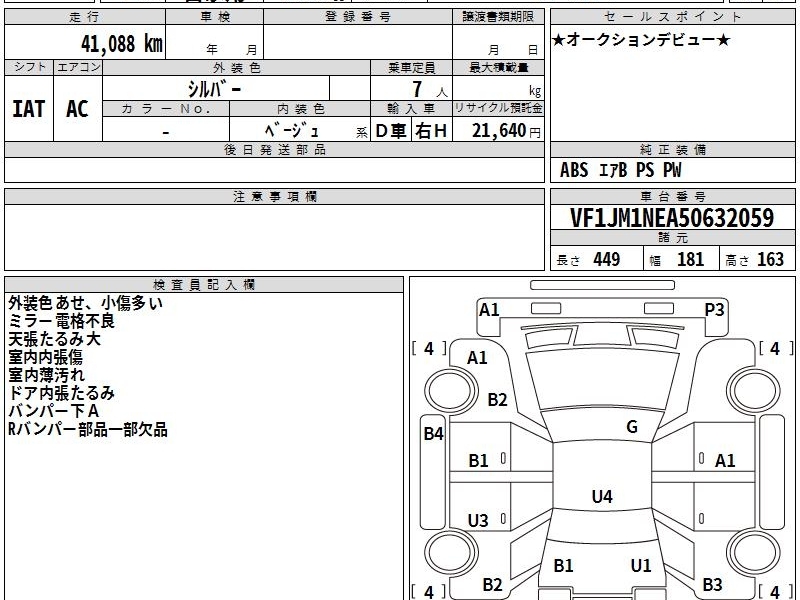Select the 内装色 header
The image size is (800, 600).
click(x=300, y=109)
